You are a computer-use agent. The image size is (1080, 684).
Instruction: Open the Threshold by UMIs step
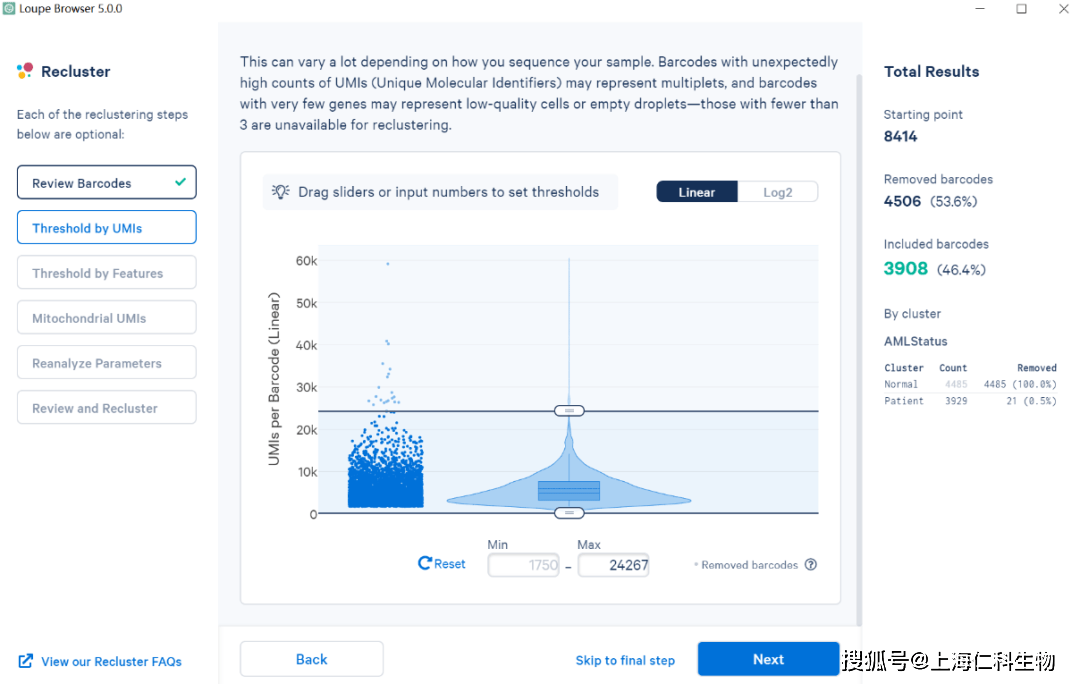[x=106, y=228]
